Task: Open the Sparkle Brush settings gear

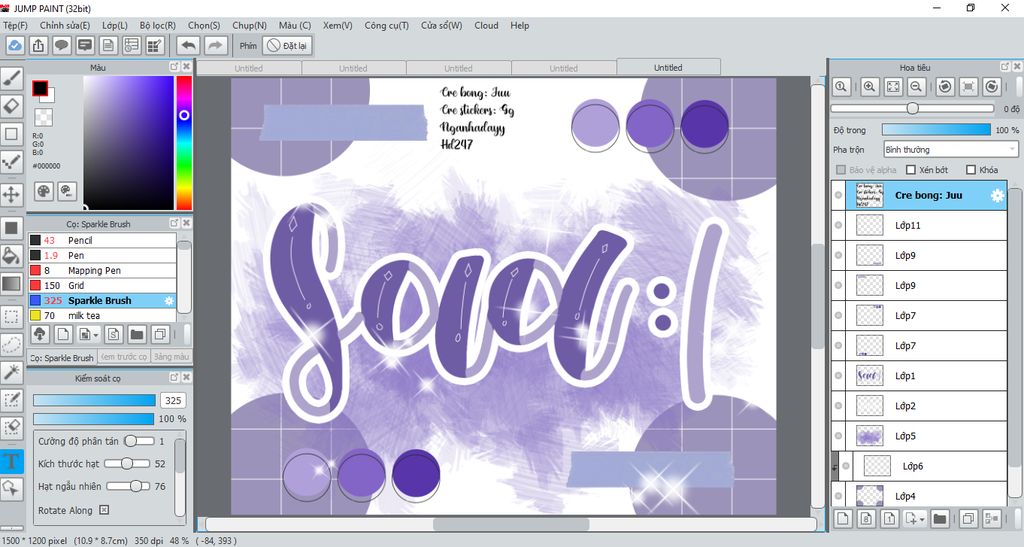Action: tap(169, 301)
